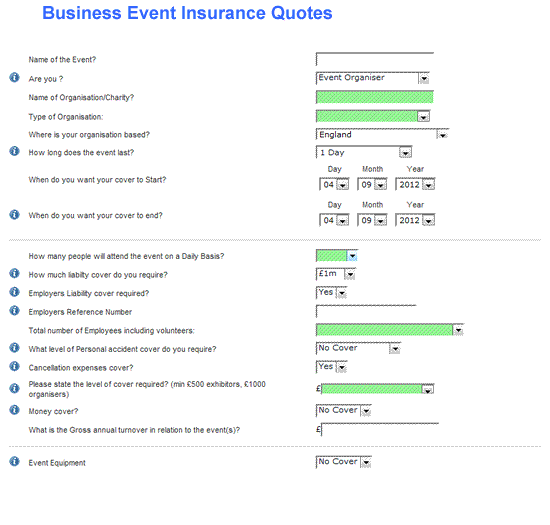Expand the '1 Day' duration dropdown
The height and width of the screenshot is (525, 550).
(364, 153)
